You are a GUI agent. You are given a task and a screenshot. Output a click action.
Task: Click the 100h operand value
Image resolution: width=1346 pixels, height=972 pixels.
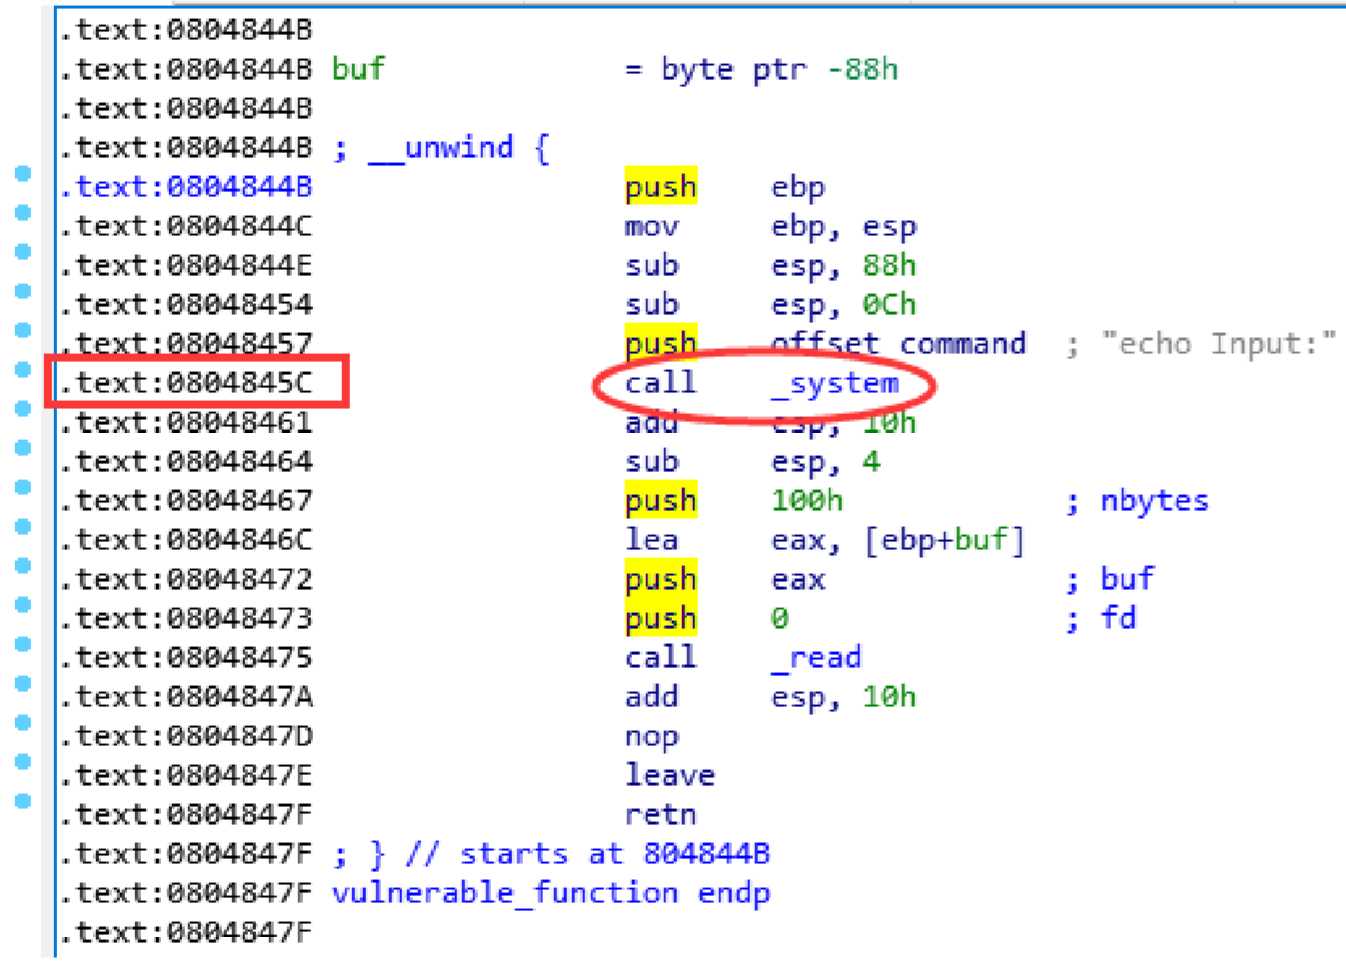click(x=807, y=500)
